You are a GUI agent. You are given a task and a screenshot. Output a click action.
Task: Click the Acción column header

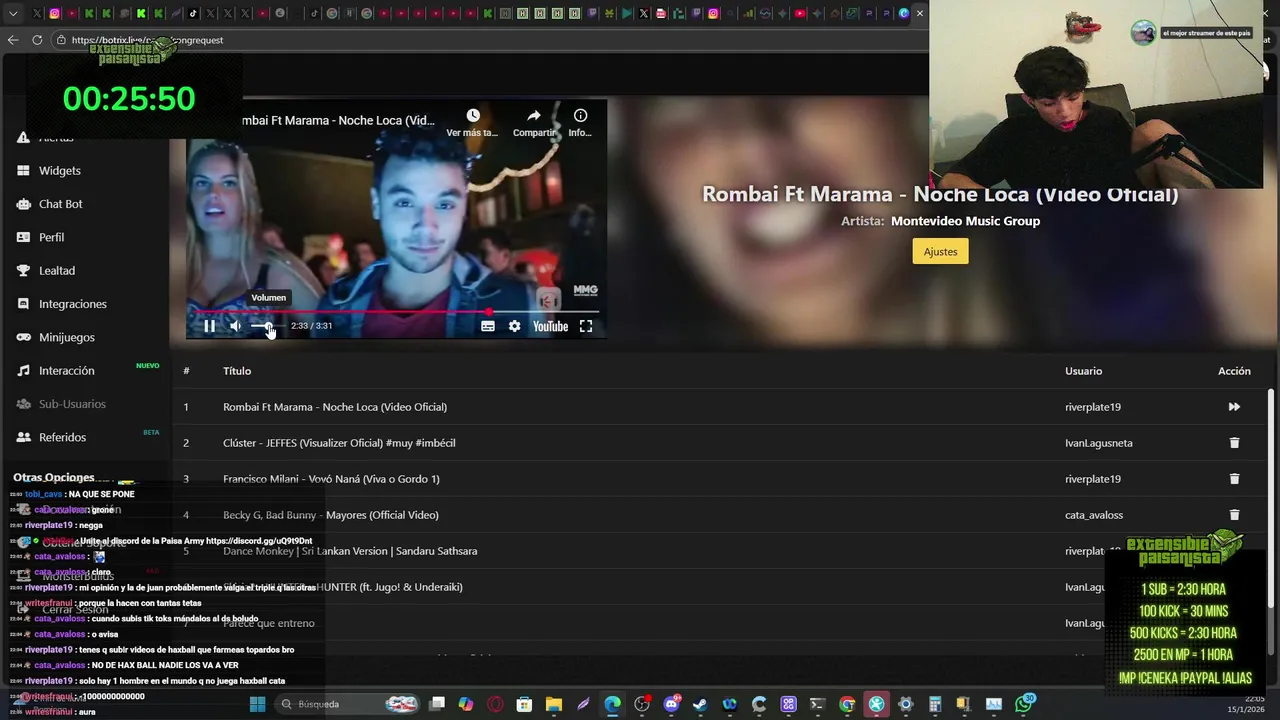point(1234,371)
